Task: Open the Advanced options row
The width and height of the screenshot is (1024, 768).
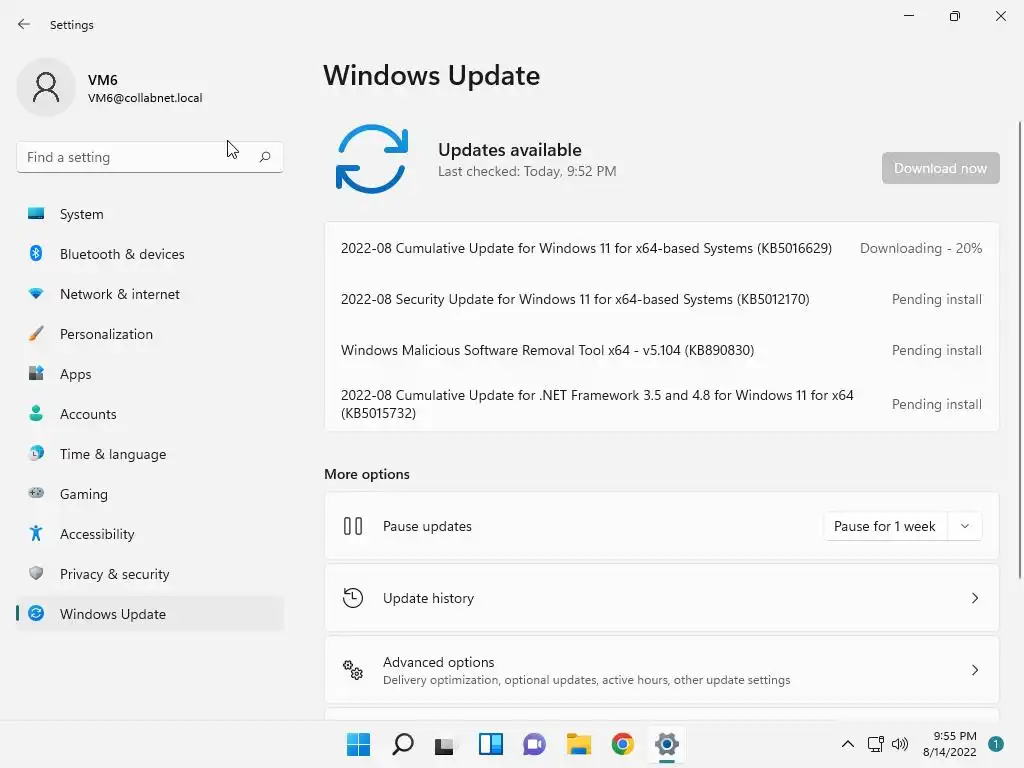Action: point(662,669)
